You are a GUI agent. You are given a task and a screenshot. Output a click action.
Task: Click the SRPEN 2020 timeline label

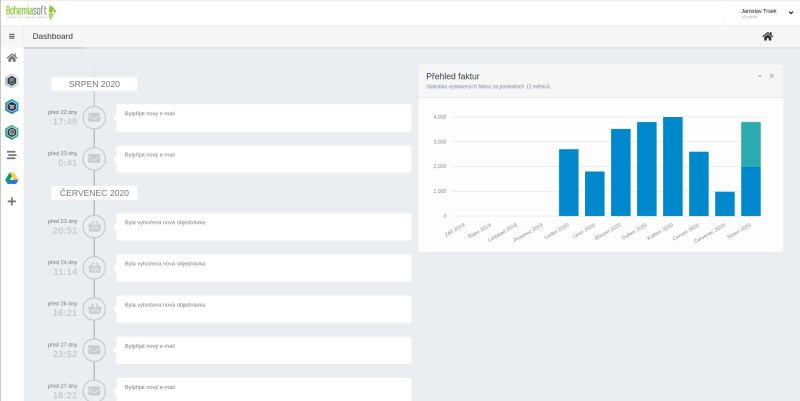pyautogui.click(x=94, y=84)
